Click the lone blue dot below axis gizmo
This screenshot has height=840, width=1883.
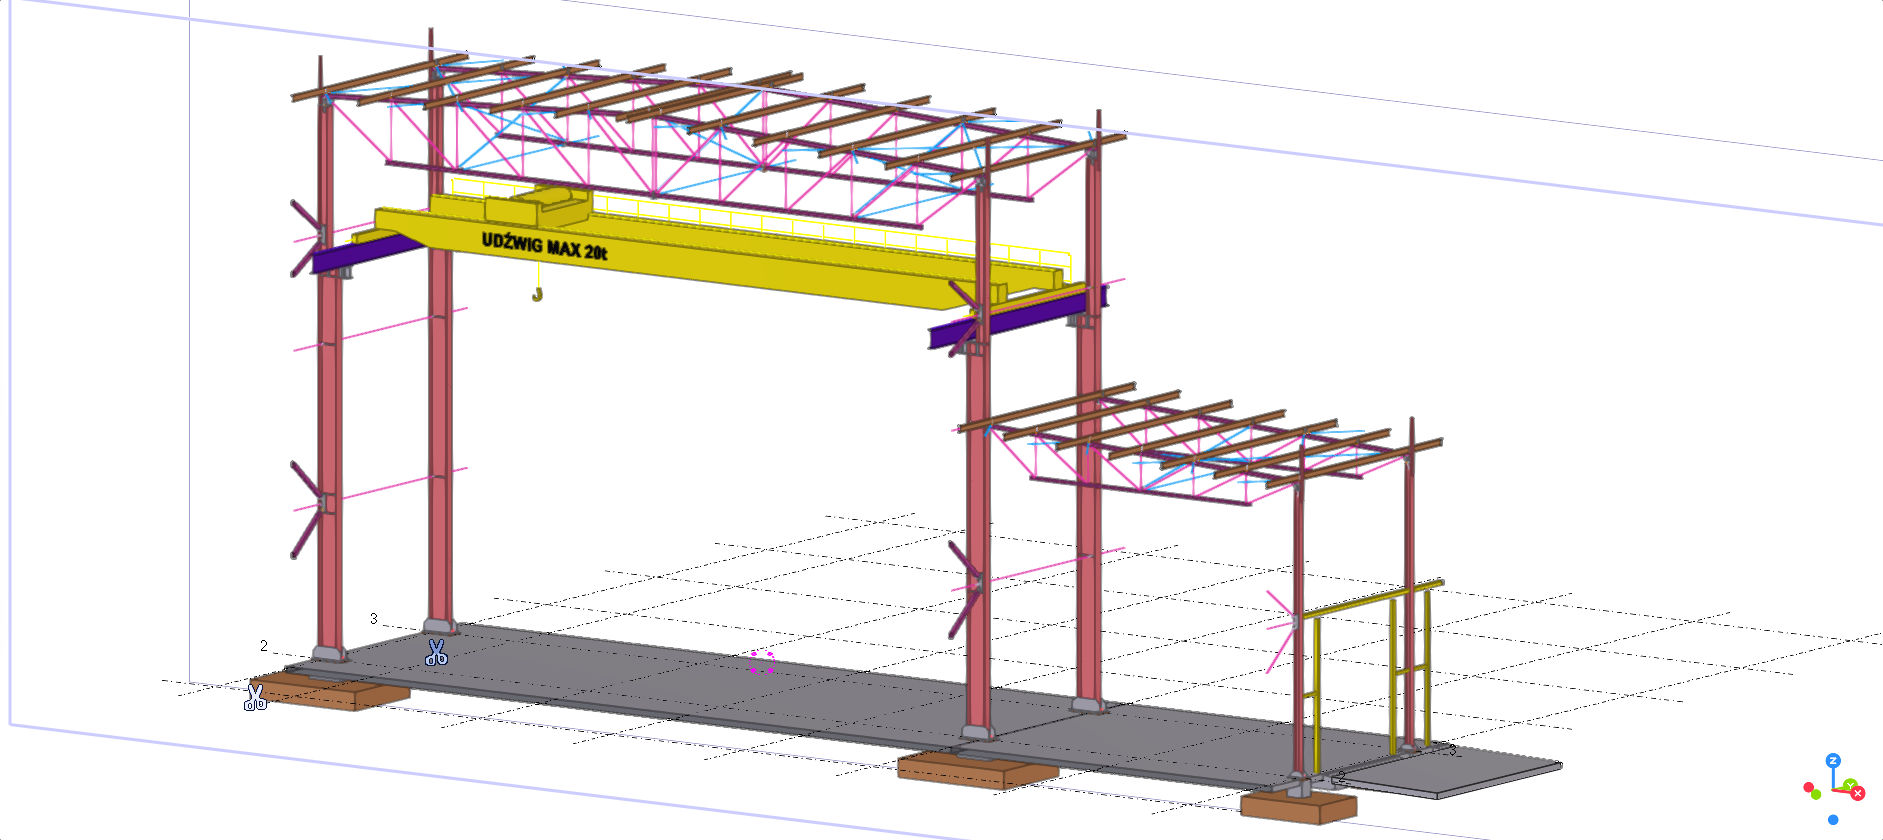tap(1833, 820)
